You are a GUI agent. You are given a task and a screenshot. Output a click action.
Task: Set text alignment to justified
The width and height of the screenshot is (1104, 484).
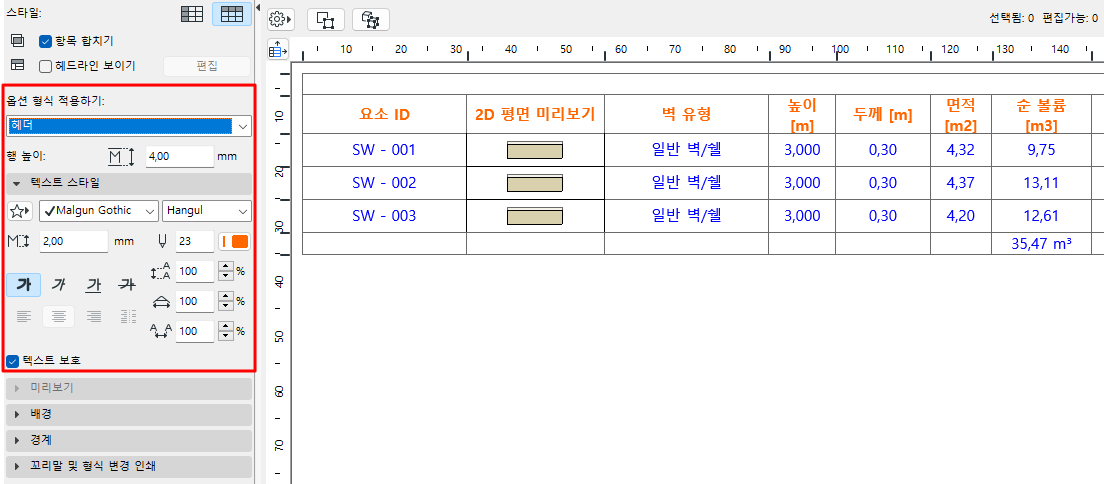coord(127,317)
